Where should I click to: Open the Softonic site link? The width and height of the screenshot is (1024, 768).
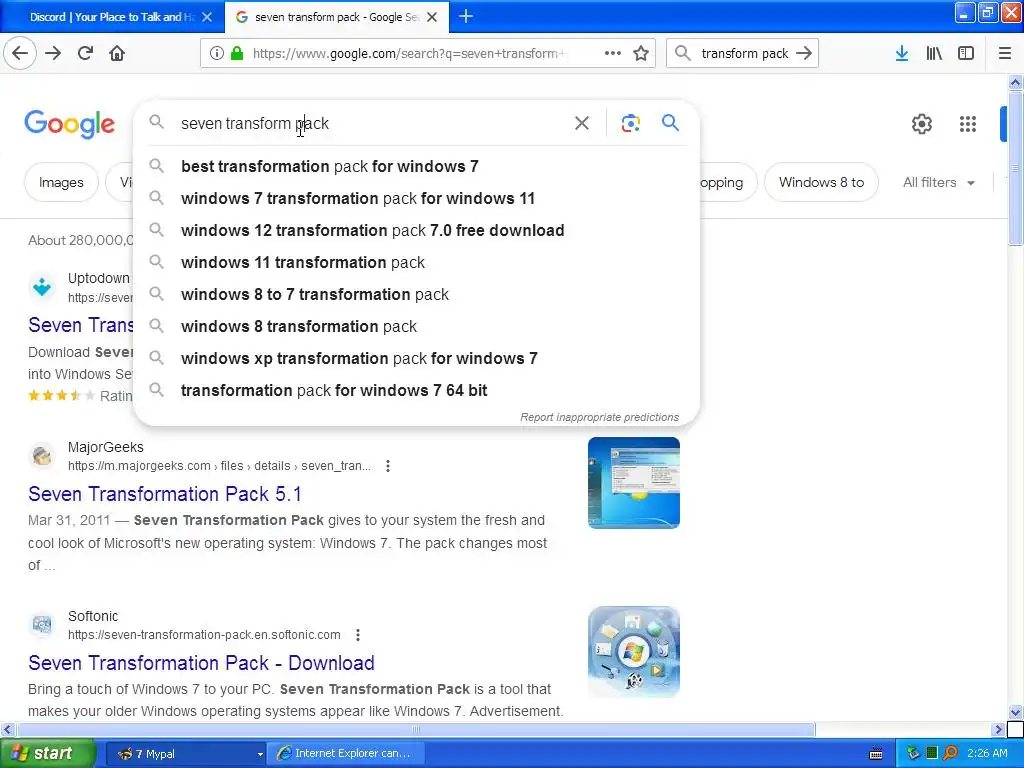pos(204,635)
